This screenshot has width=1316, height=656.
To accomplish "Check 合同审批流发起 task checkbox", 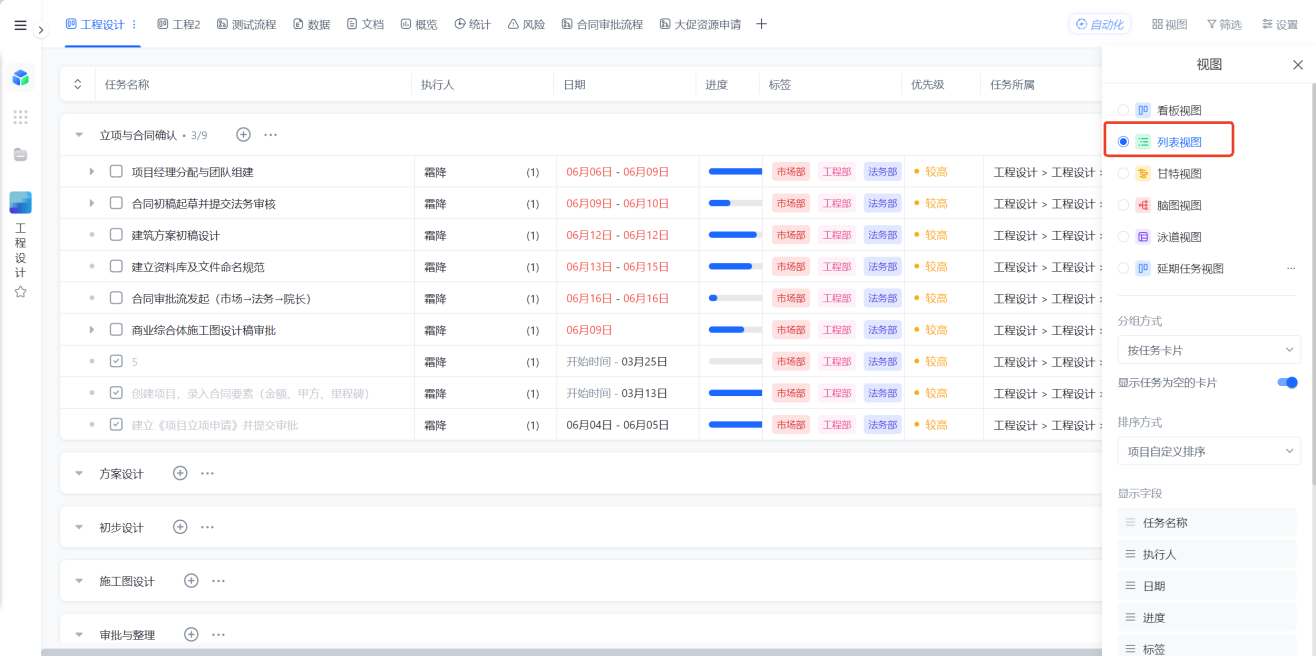I will pos(116,298).
